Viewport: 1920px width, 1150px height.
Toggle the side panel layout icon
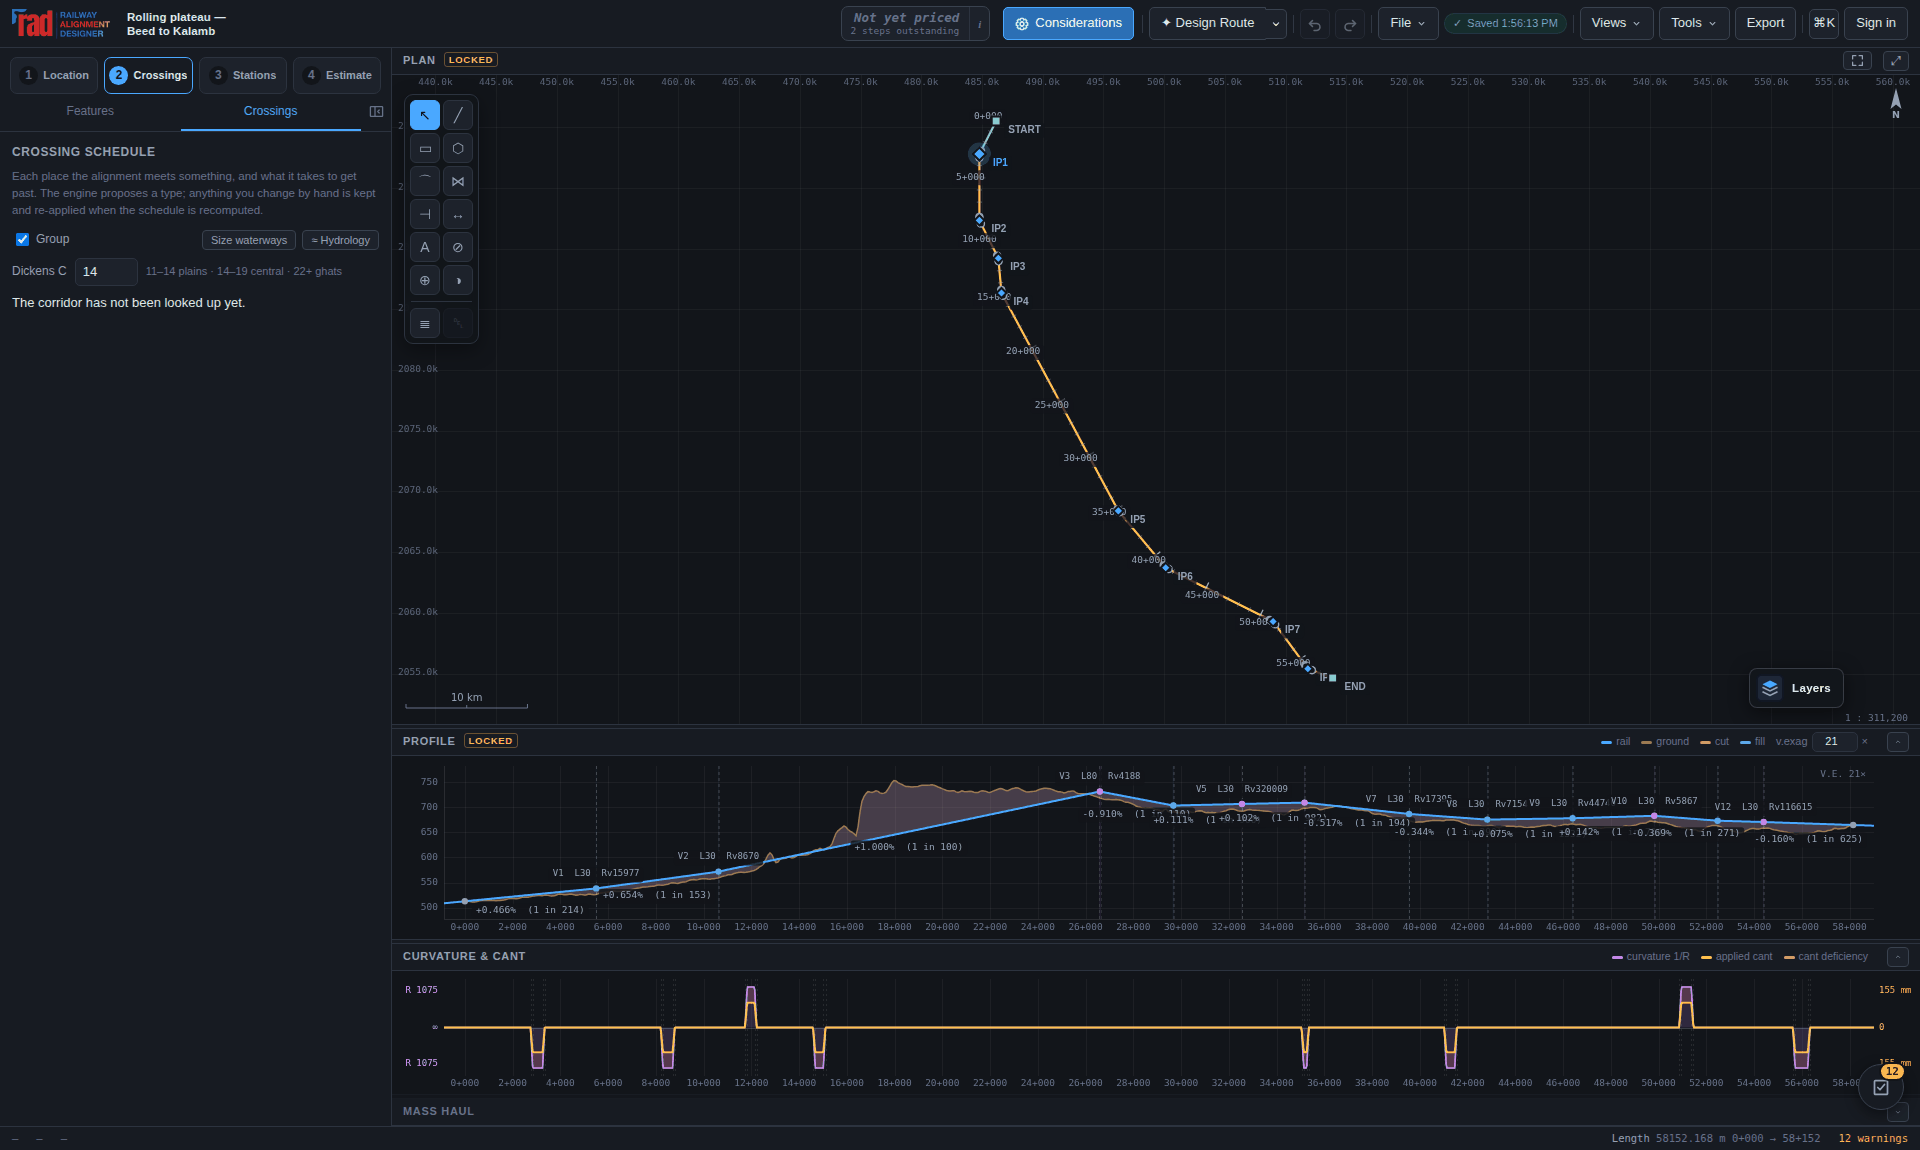pos(376,111)
